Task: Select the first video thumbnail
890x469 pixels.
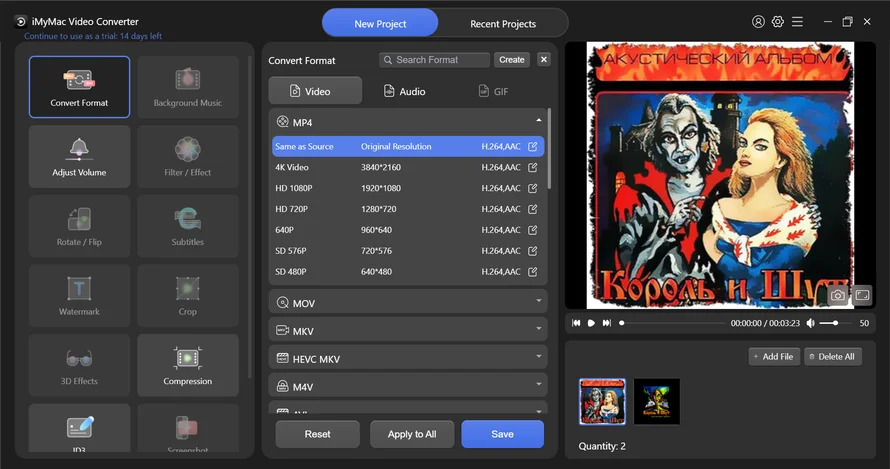Action: click(602, 402)
